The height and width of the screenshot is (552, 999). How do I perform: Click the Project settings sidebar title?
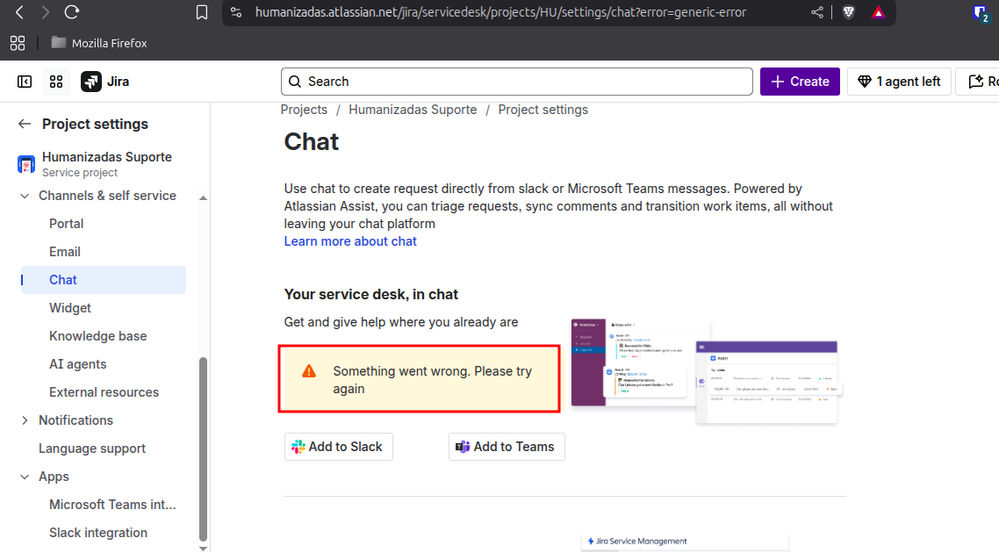95,124
